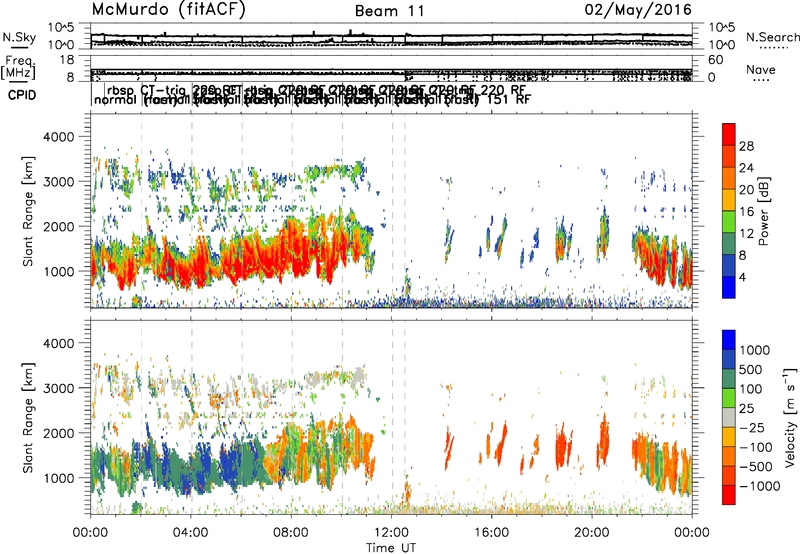Click the '18' frequency axis tick

click(67, 60)
